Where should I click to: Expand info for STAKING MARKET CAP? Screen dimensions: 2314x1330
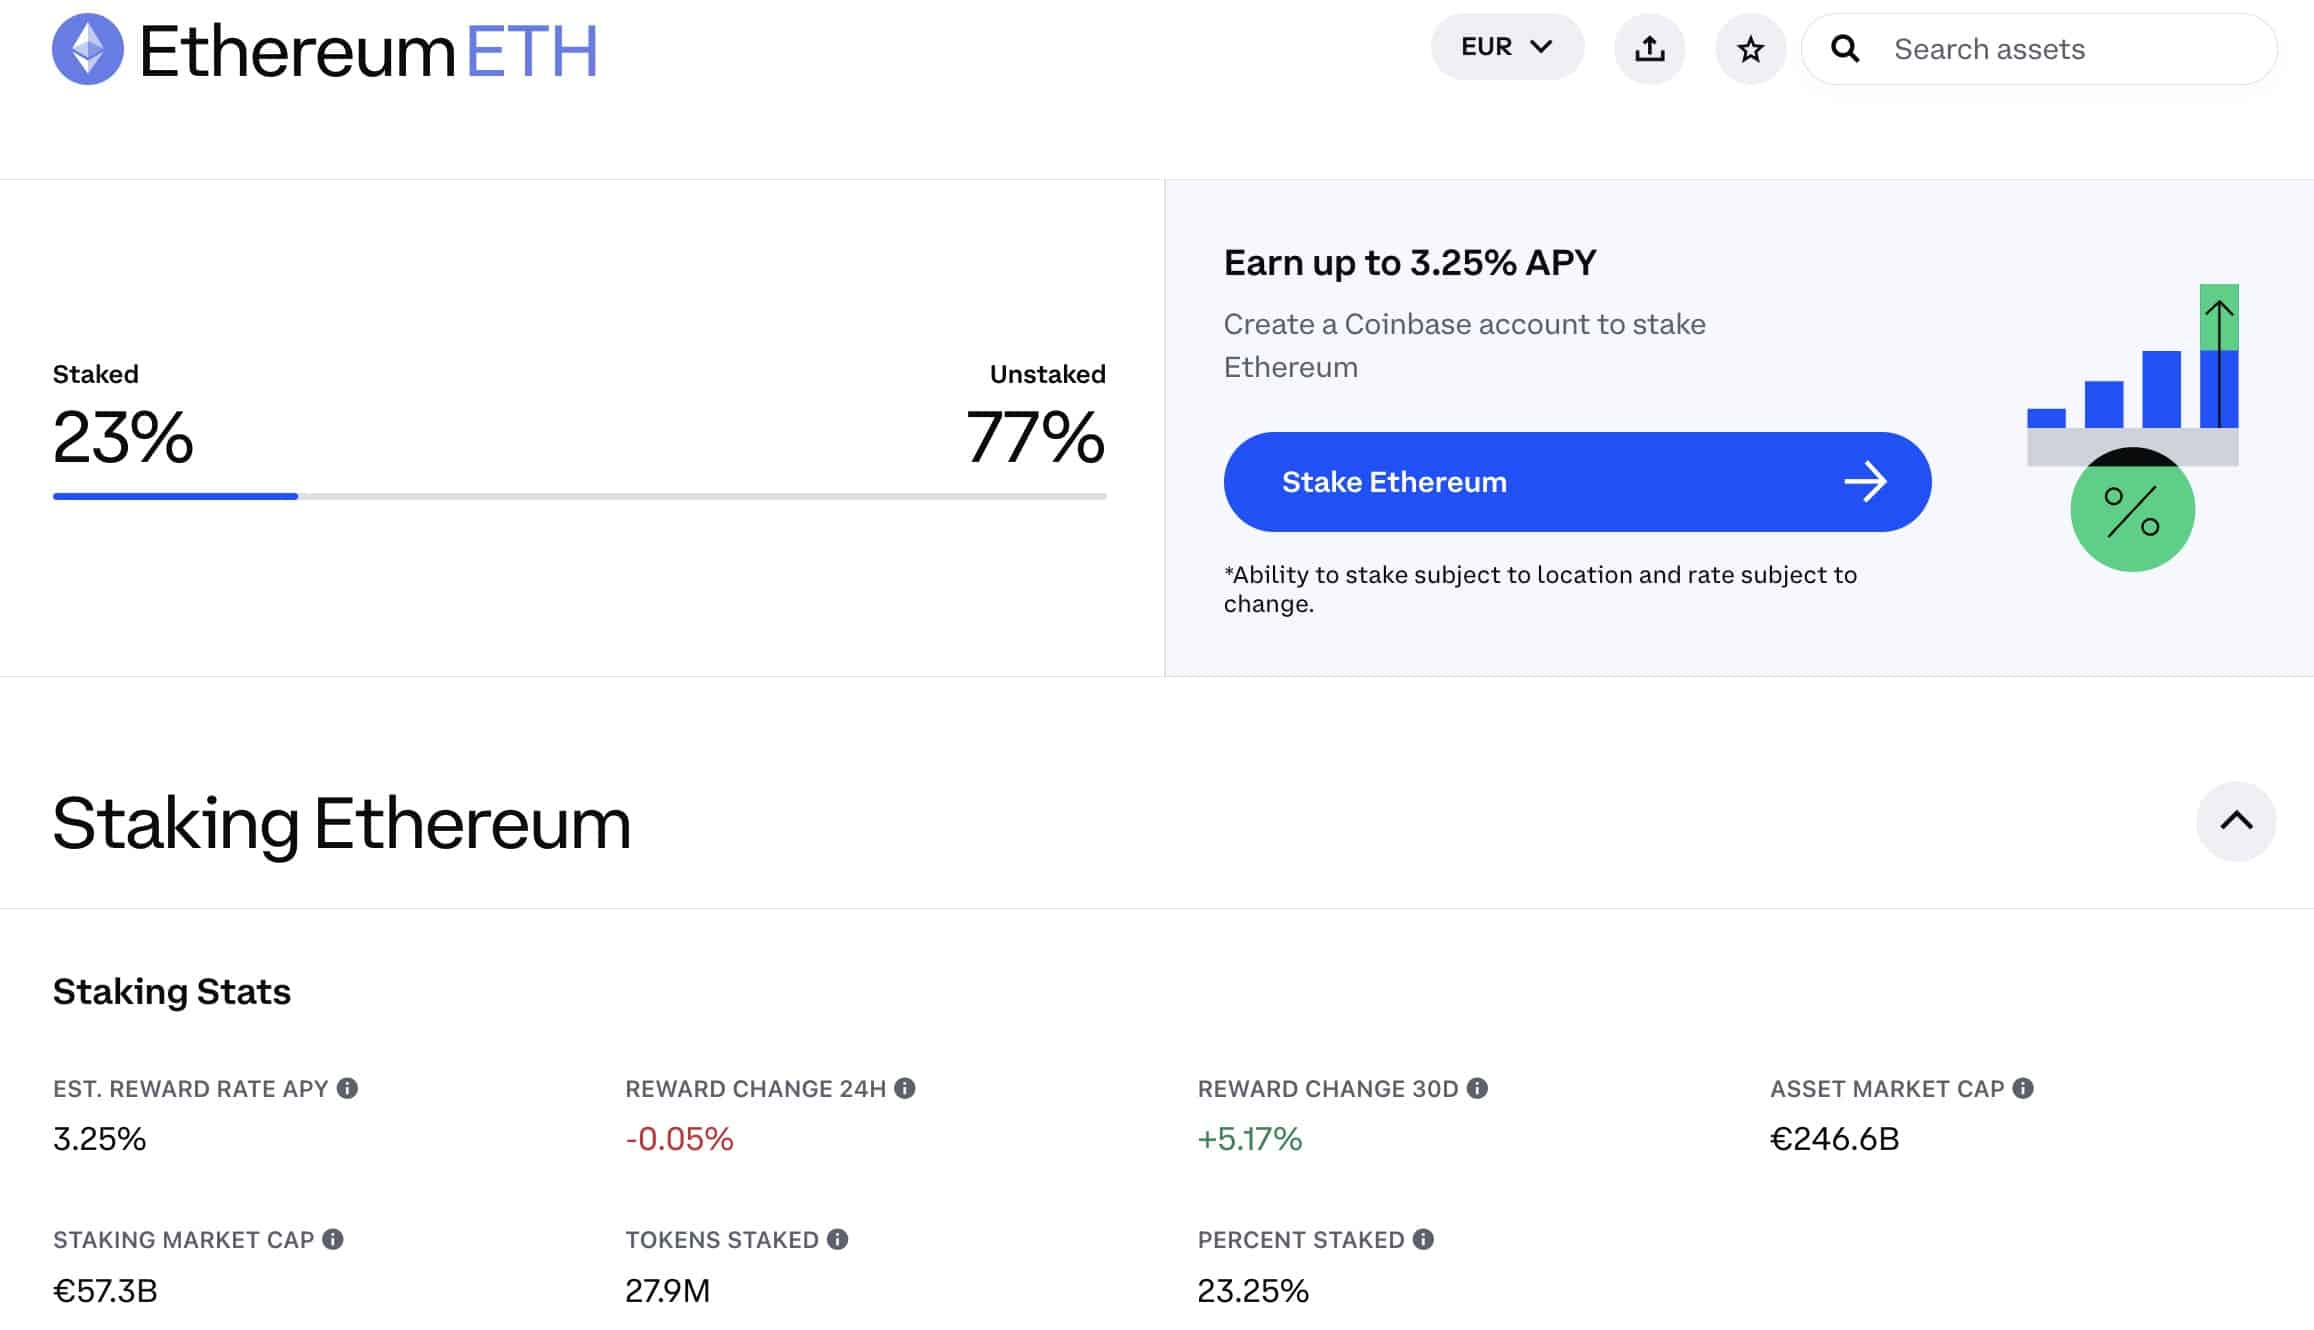[334, 1239]
